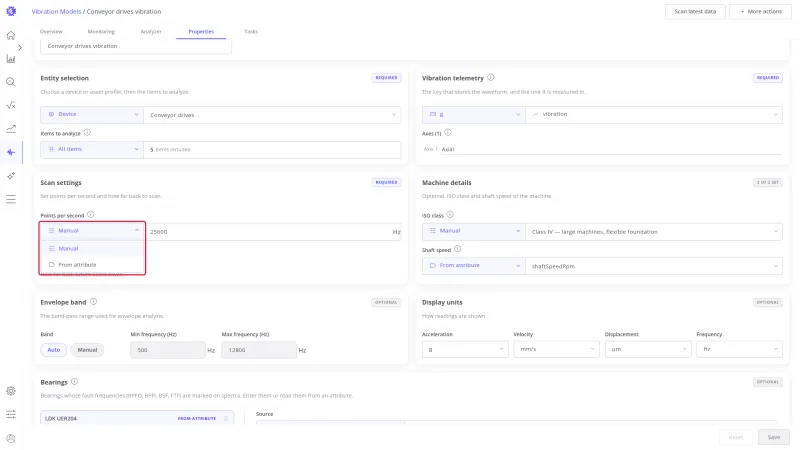
Task: Open the All items dropdown
Action: tap(92, 149)
